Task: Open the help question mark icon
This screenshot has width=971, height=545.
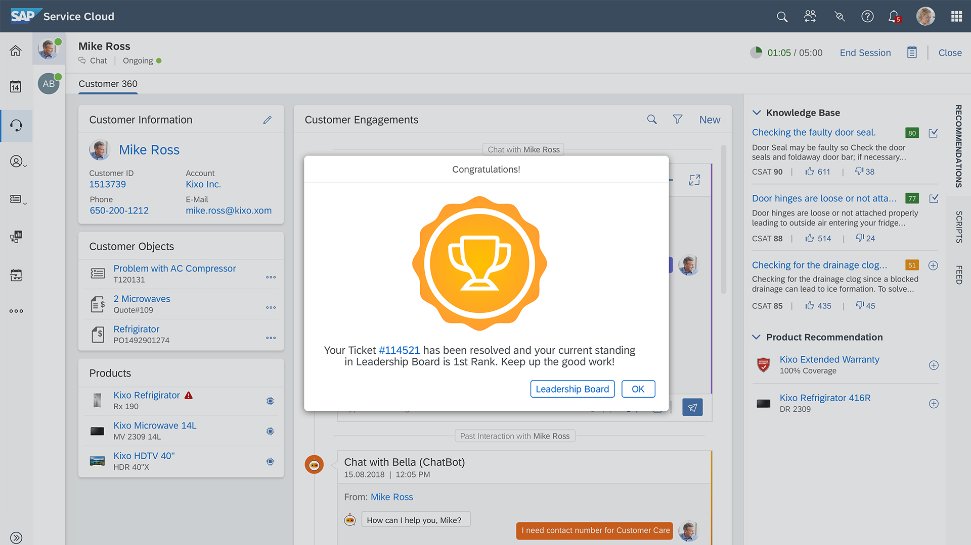Action: pyautogui.click(x=868, y=17)
